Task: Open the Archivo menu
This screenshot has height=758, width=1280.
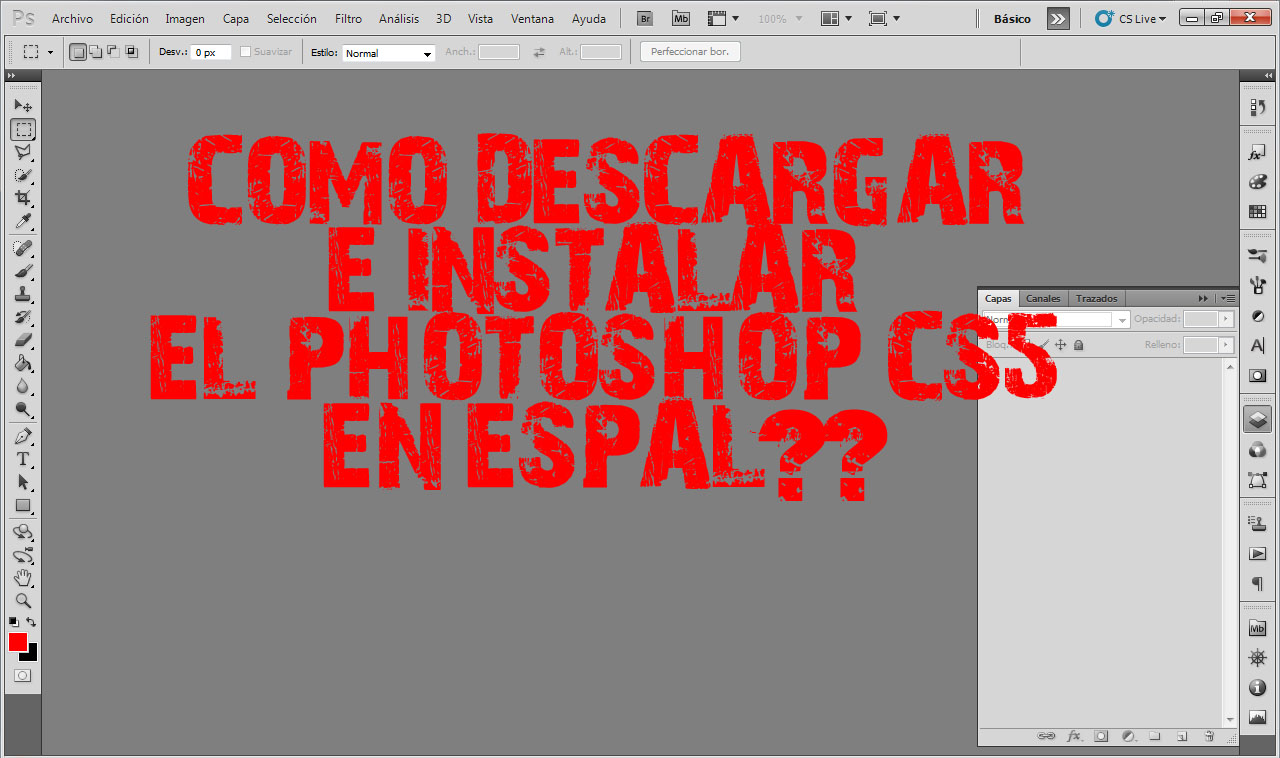Action: pyautogui.click(x=72, y=19)
